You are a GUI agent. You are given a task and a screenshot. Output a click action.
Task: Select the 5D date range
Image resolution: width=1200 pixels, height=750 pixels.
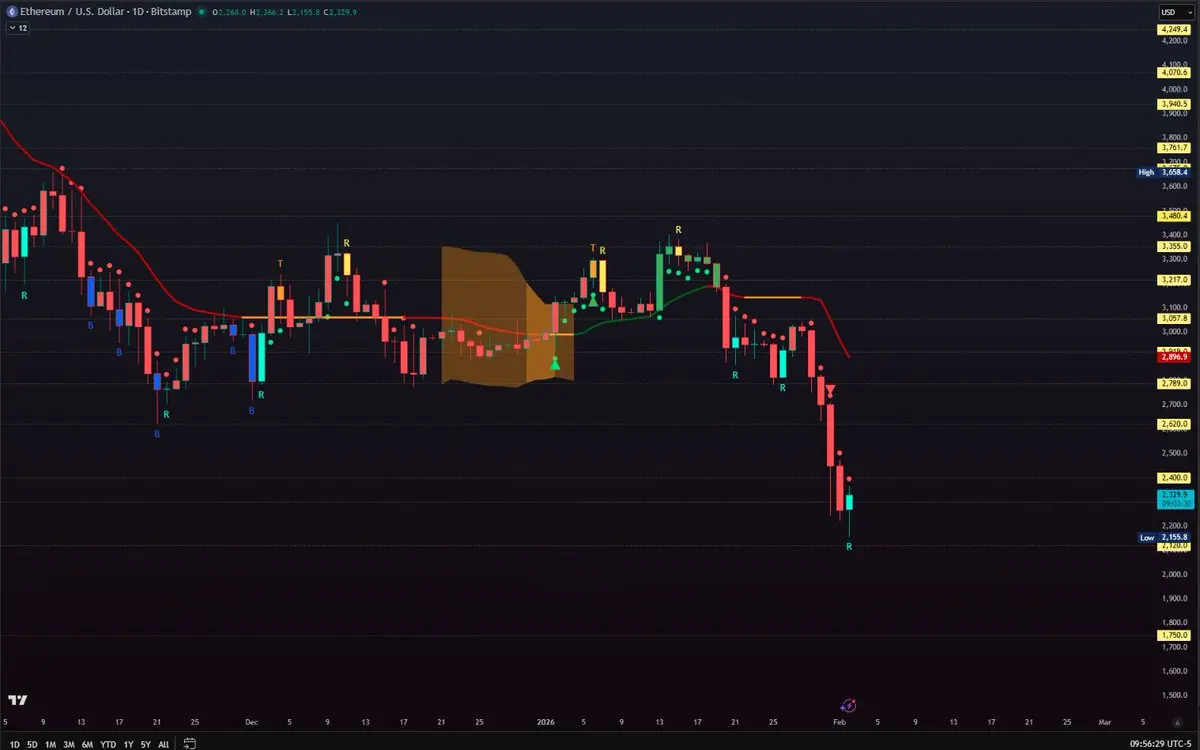click(32, 744)
